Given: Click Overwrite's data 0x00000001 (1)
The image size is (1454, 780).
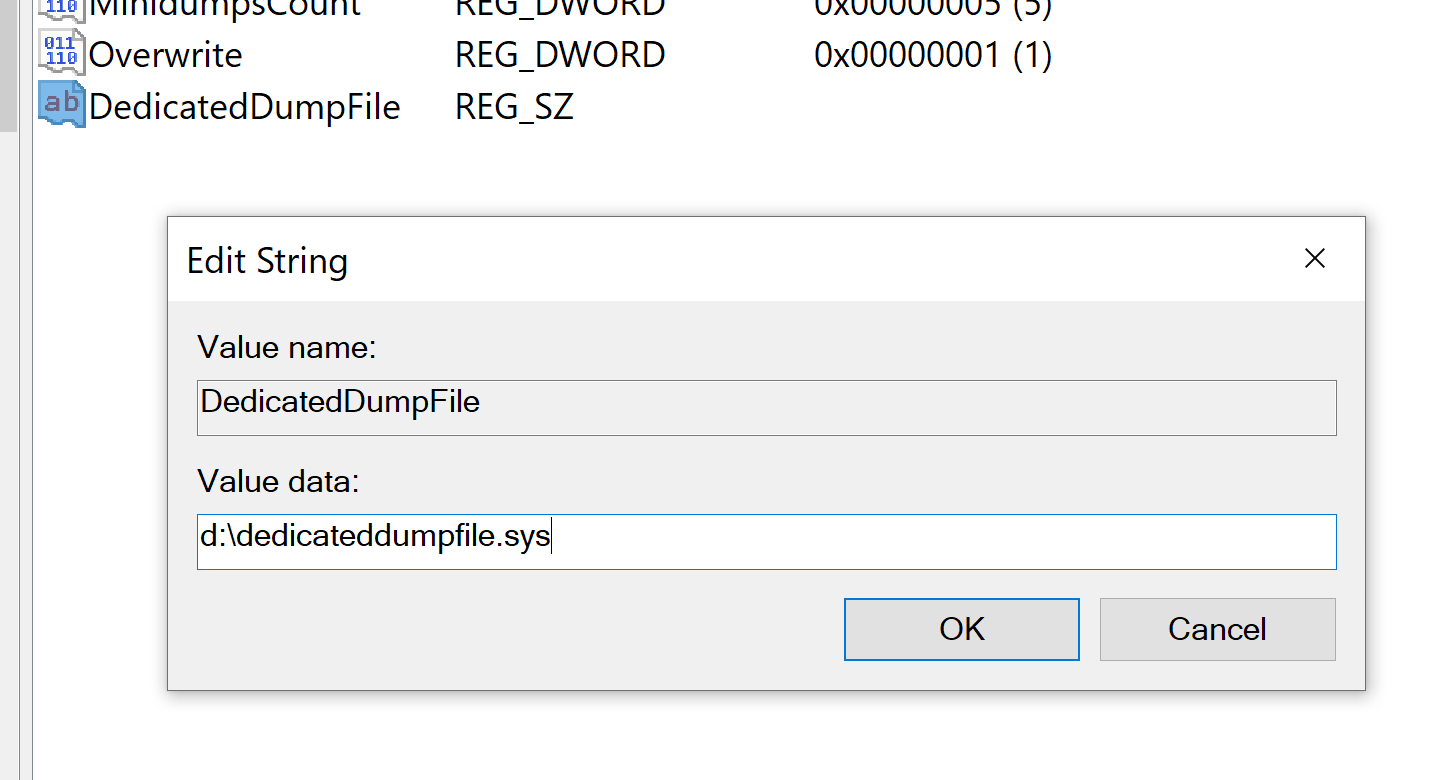Looking at the screenshot, I should 933,54.
